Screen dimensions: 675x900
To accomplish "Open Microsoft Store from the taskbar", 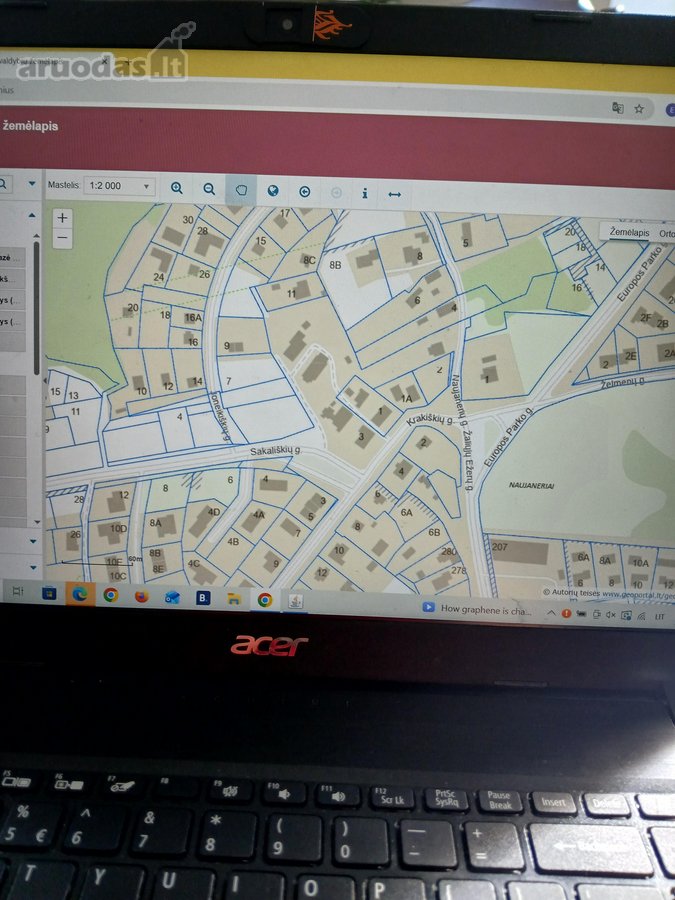I will pos(49,592).
